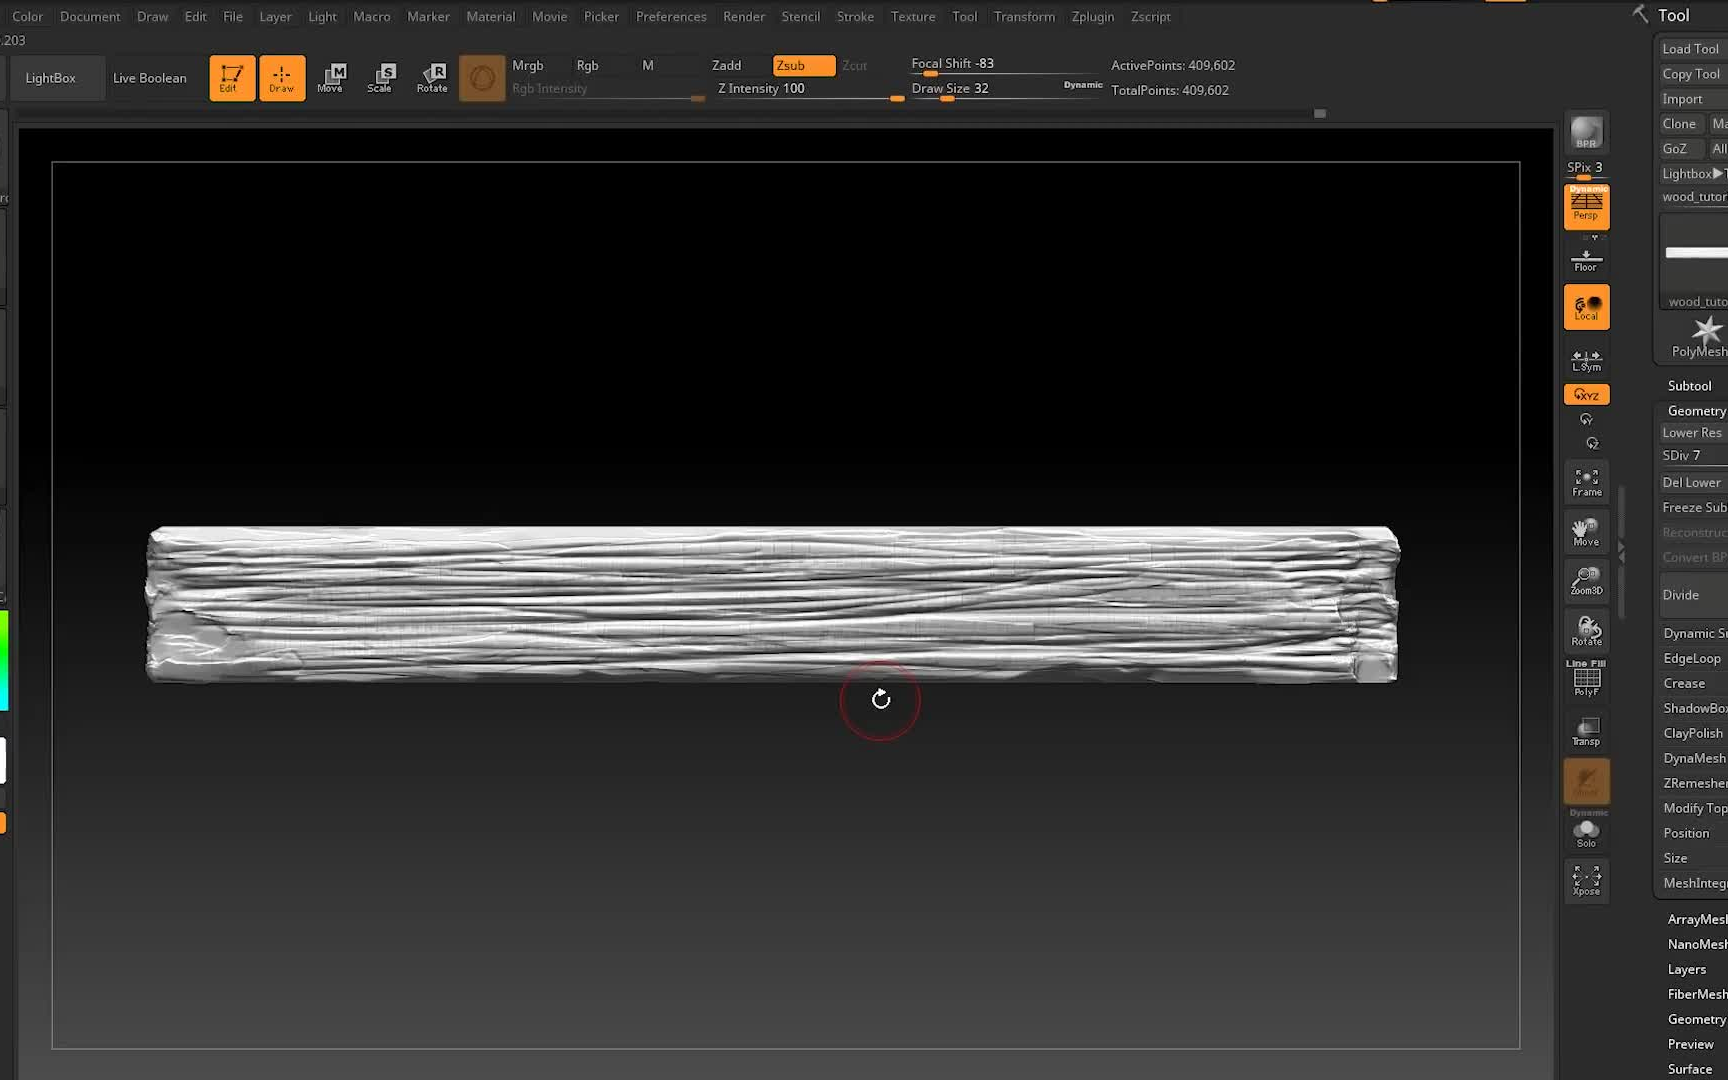Expand the Geometry section in the Tool palette
Image resolution: width=1728 pixels, height=1080 pixels.
[1695, 410]
